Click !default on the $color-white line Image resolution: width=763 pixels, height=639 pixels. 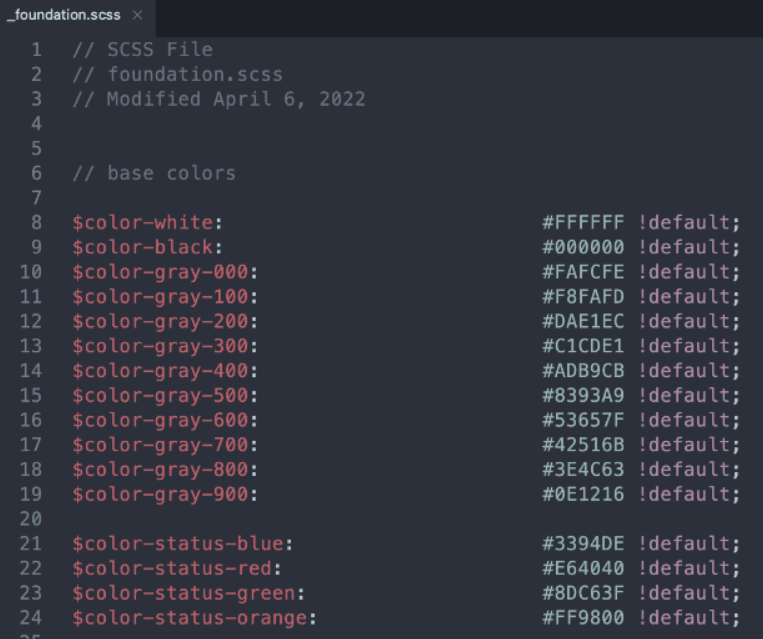[684, 222]
